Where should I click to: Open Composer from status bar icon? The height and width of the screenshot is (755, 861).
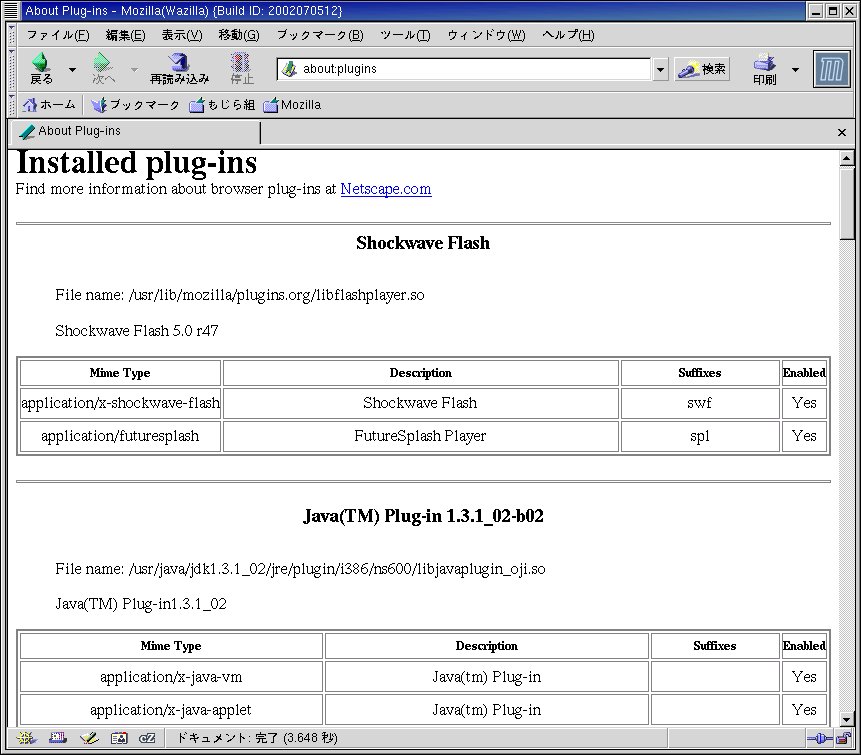pyautogui.click(x=88, y=739)
